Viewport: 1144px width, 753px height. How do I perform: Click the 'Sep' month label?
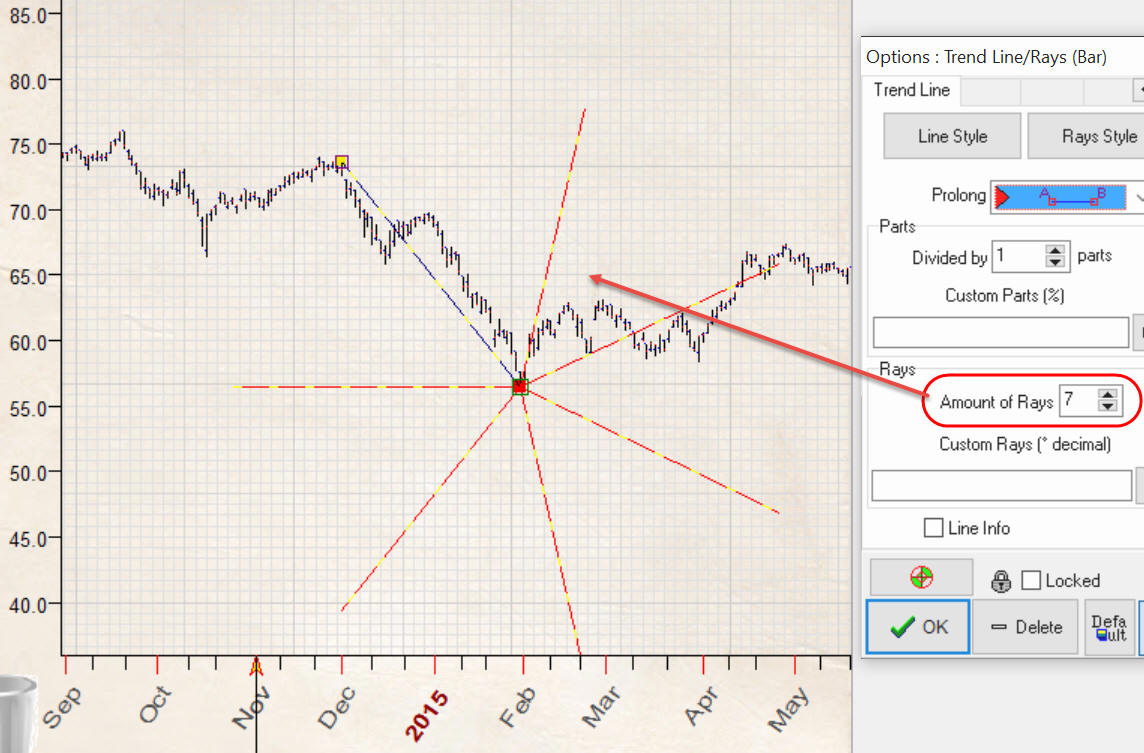(62, 707)
